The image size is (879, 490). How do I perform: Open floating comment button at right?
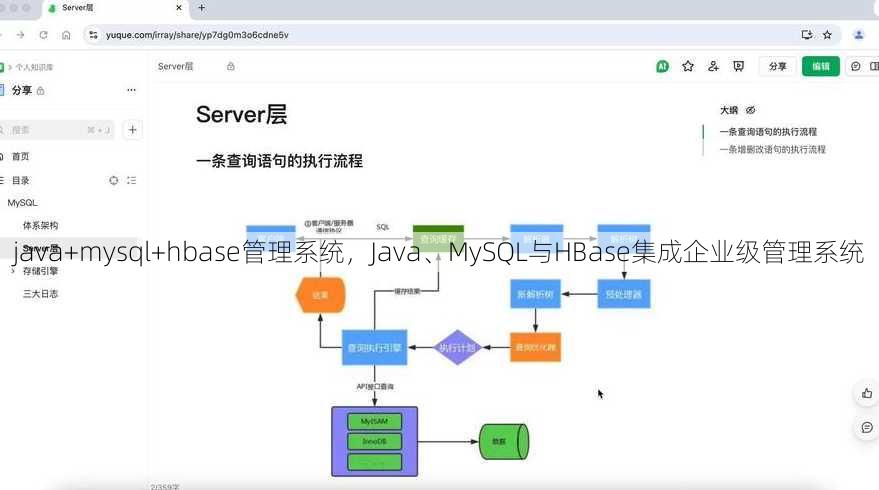(867, 428)
